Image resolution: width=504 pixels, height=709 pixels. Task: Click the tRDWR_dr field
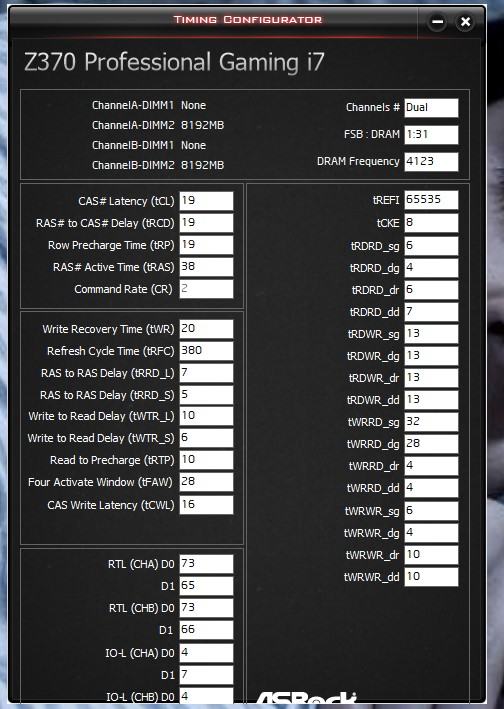click(431, 378)
